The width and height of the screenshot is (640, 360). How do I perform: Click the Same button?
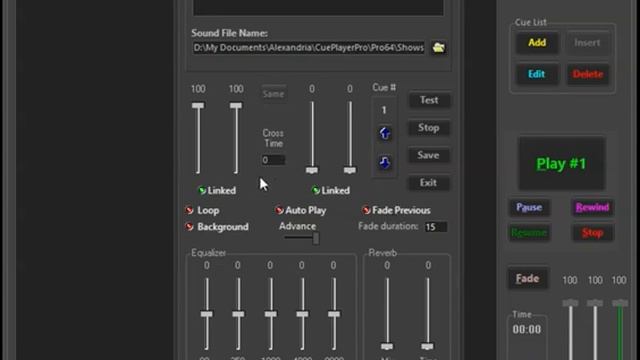point(273,94)
